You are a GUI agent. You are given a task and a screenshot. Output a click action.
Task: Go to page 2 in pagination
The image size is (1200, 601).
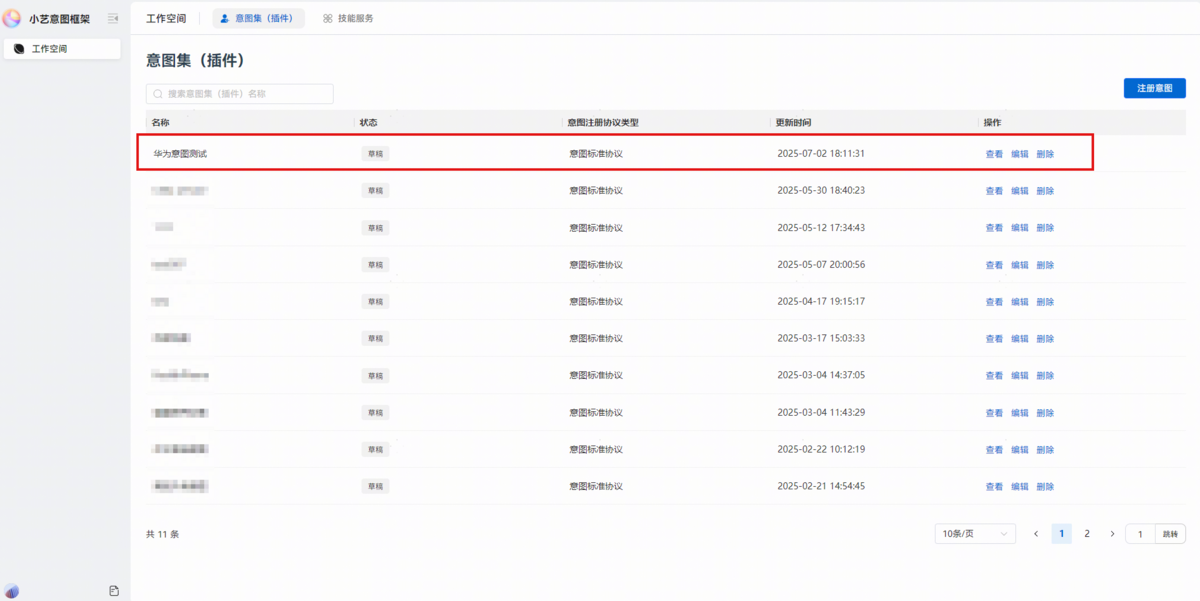(1087, 534)
